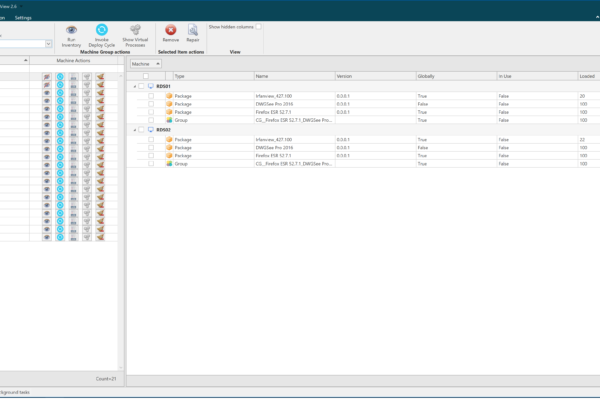Check the RDS01 machine checkbox
600x400 pixels.
pyautogui.click(x=141, y=86)
